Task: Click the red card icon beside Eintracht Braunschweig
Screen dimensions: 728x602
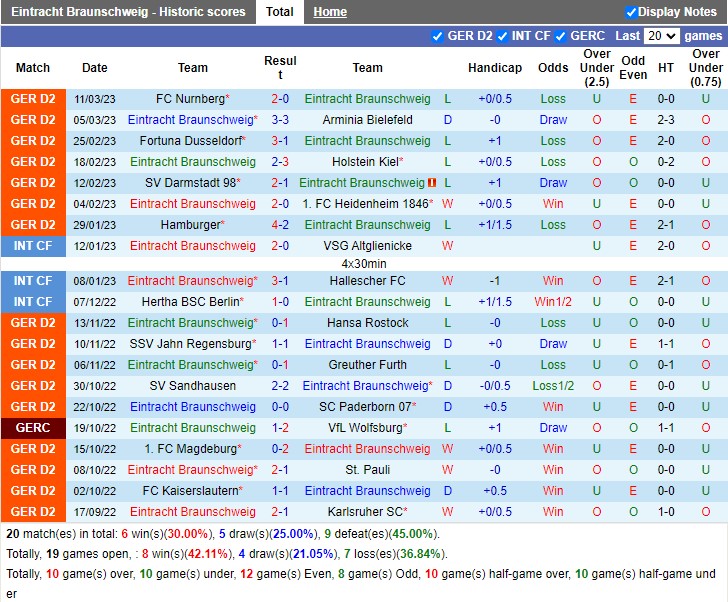Action: point(432,183)
